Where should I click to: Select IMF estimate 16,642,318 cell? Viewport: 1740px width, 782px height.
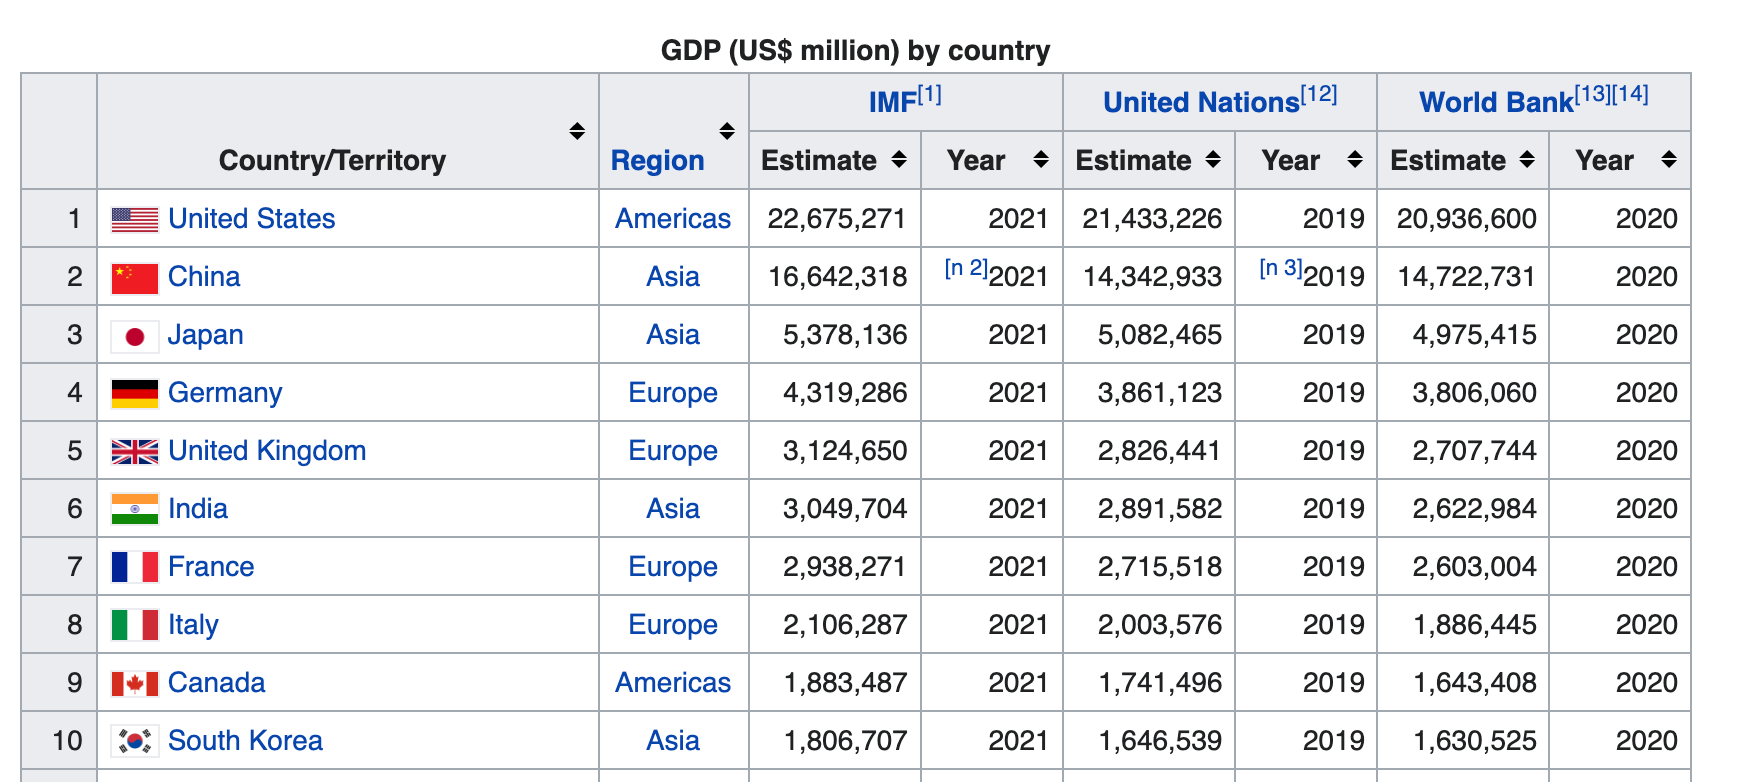(x=835, y=277)
